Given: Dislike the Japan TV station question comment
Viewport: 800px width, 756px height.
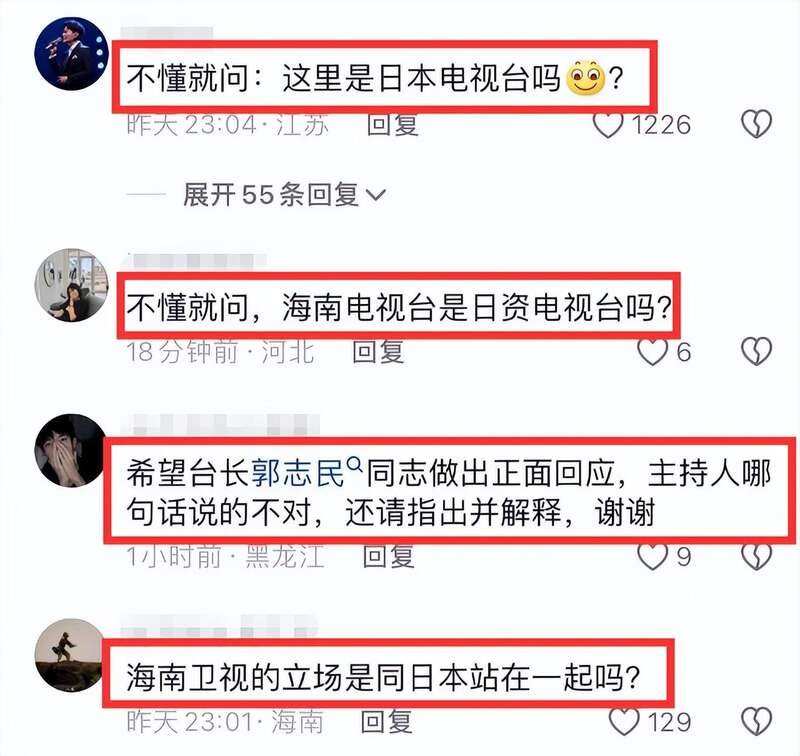Looking at the screenshot, I should point(756,124).
